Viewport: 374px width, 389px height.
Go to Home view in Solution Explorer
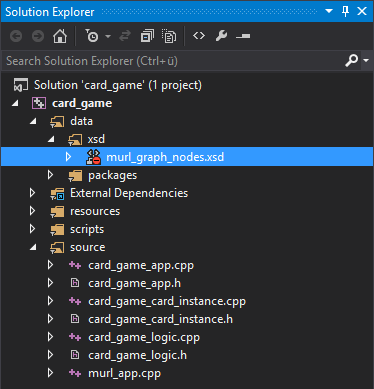(60, 36)
